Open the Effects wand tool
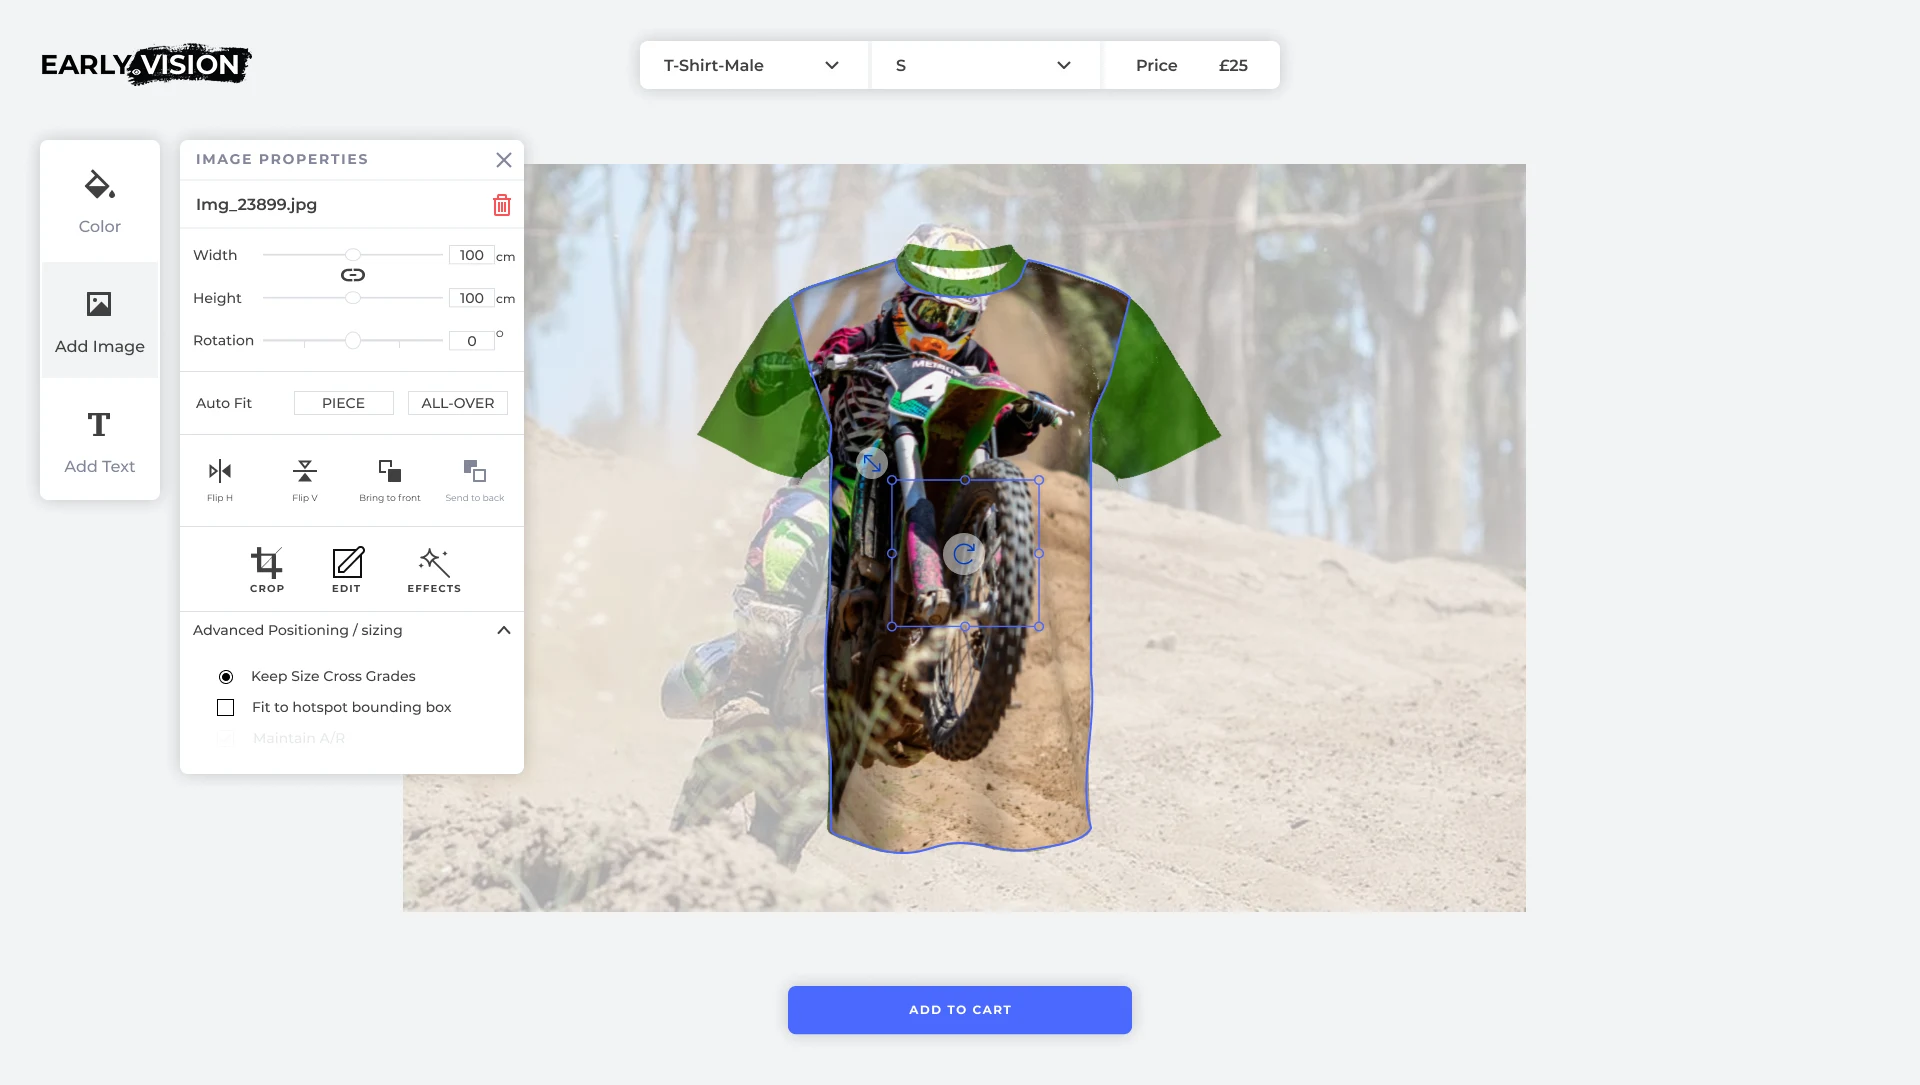The width and height of the screenshot is (1920, 1085). 434,570
